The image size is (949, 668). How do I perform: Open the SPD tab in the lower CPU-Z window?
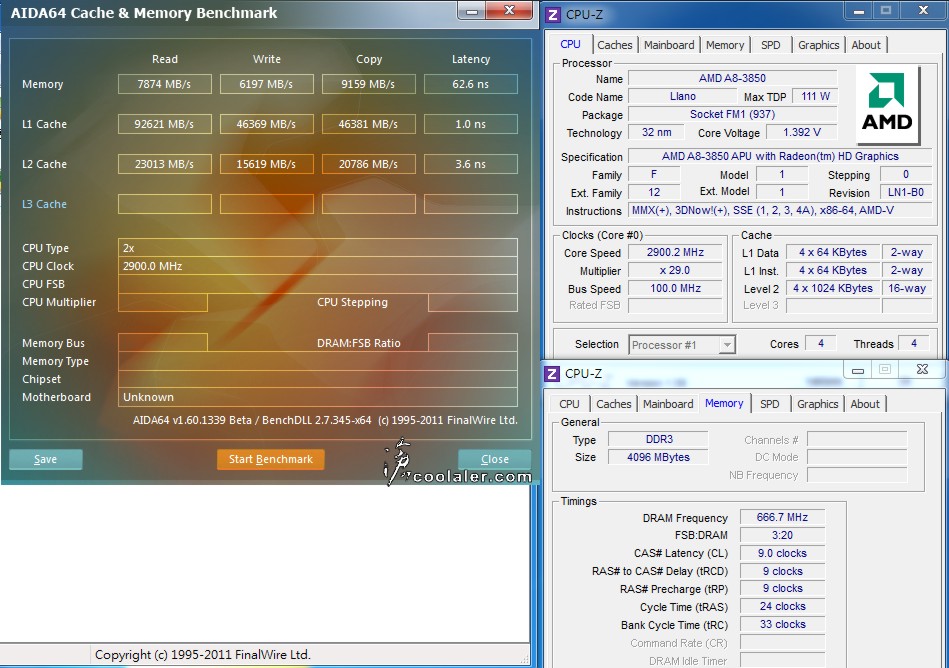tap(770, 404)
